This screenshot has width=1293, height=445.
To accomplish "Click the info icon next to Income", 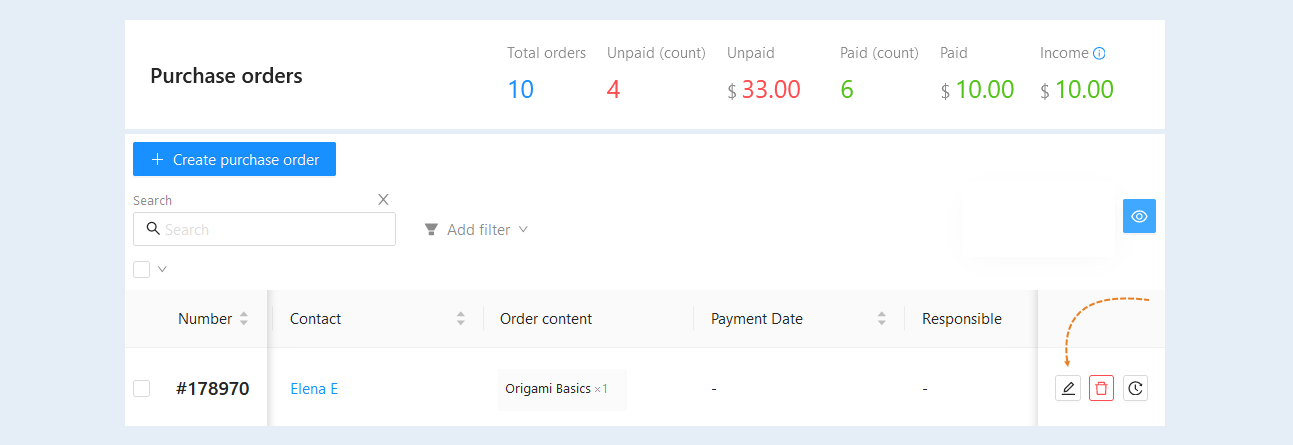I will click(x=1099, y=54).
